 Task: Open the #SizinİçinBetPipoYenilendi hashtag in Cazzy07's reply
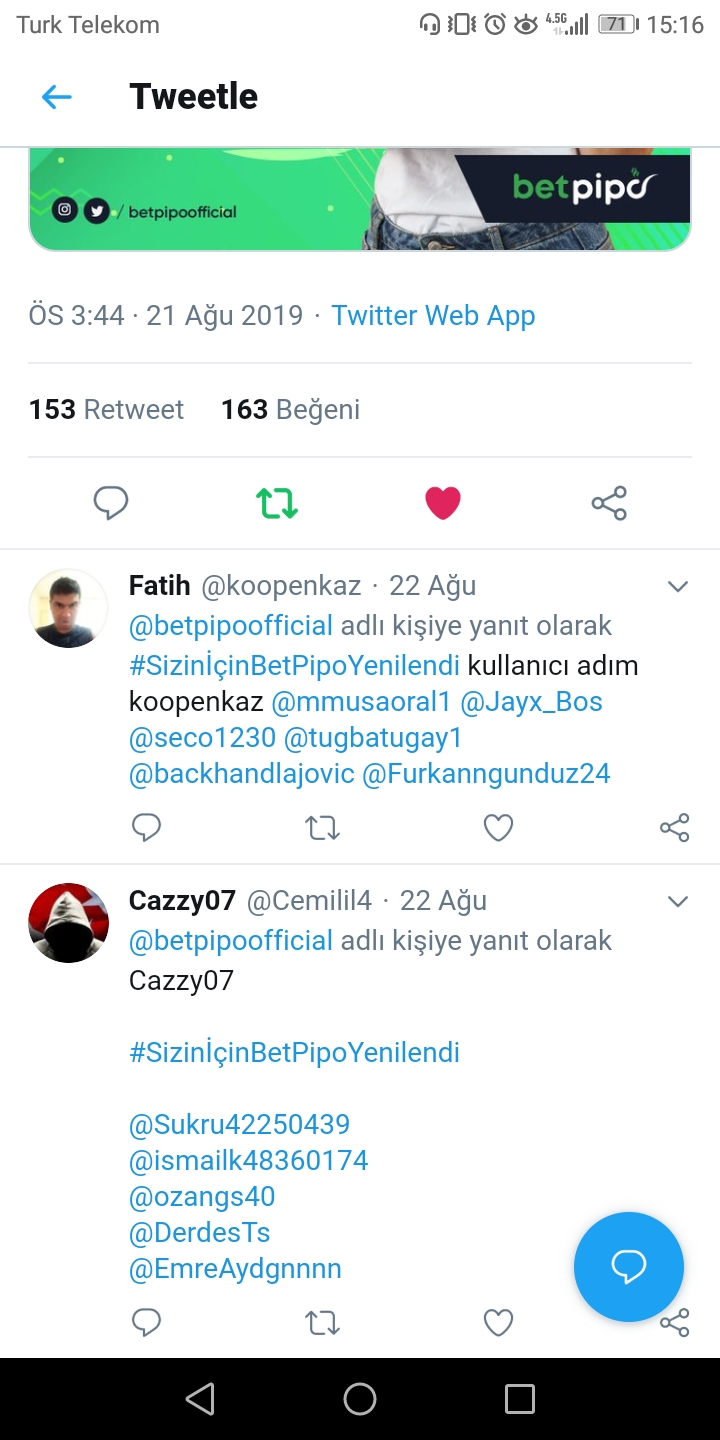coord(294,1052)
